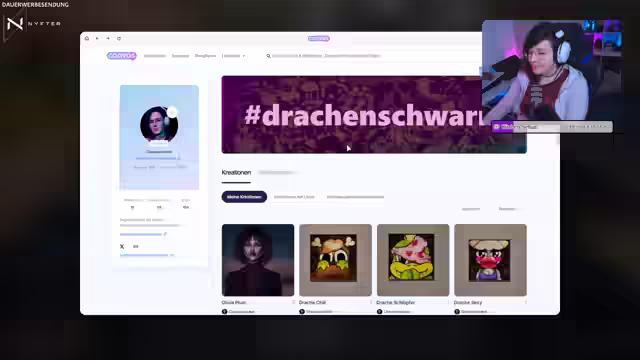Image resolution: width=640 pixels, height=360 pixels.
Task: Select the Meine Kreationen filter button
Action: click(x=244, y=197)
